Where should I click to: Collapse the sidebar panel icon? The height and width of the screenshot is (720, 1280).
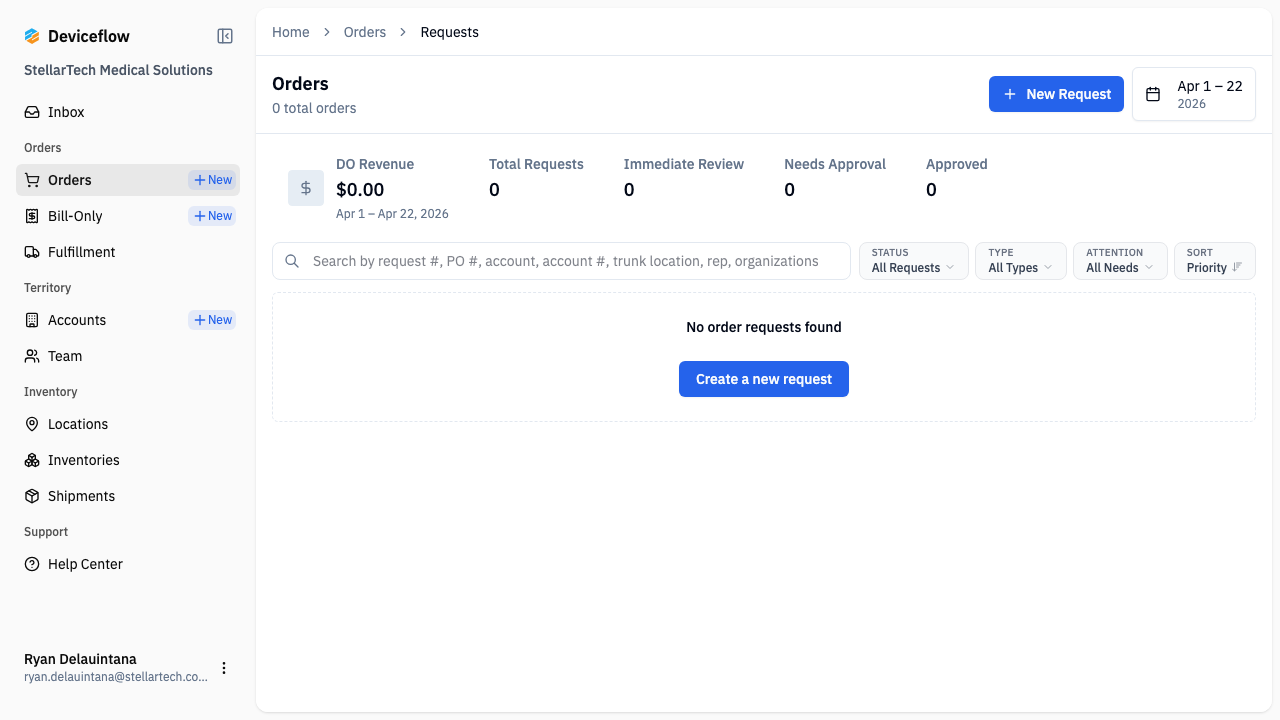(225, 36)
